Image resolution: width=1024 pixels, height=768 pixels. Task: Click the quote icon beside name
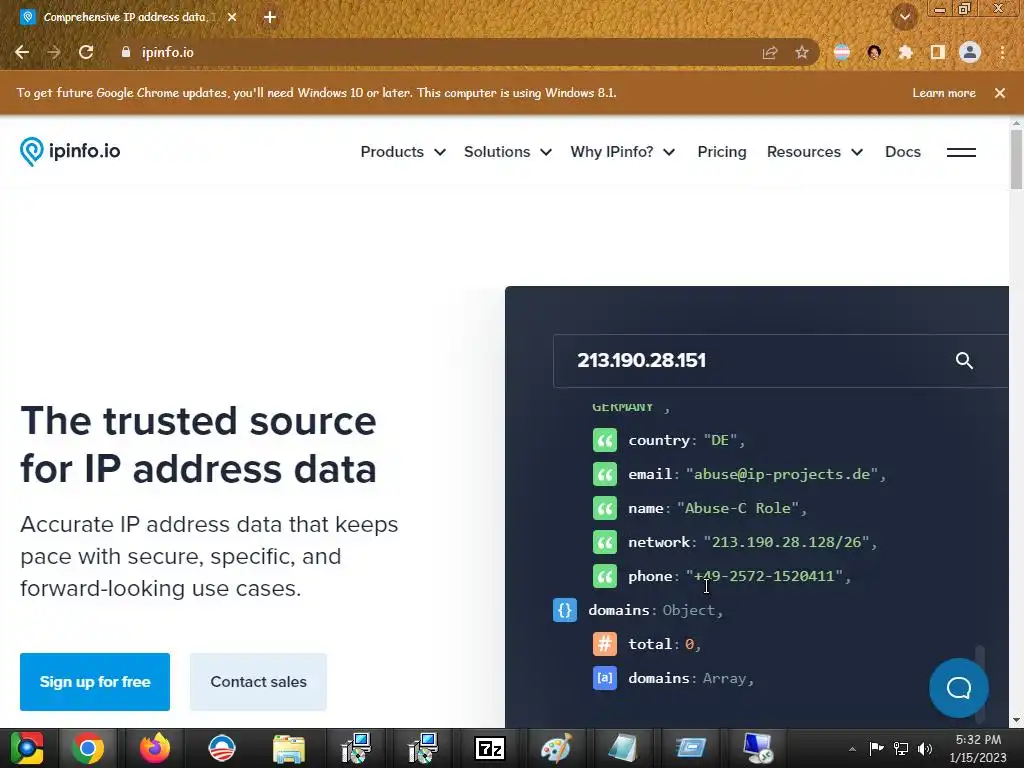pos(605,508)
